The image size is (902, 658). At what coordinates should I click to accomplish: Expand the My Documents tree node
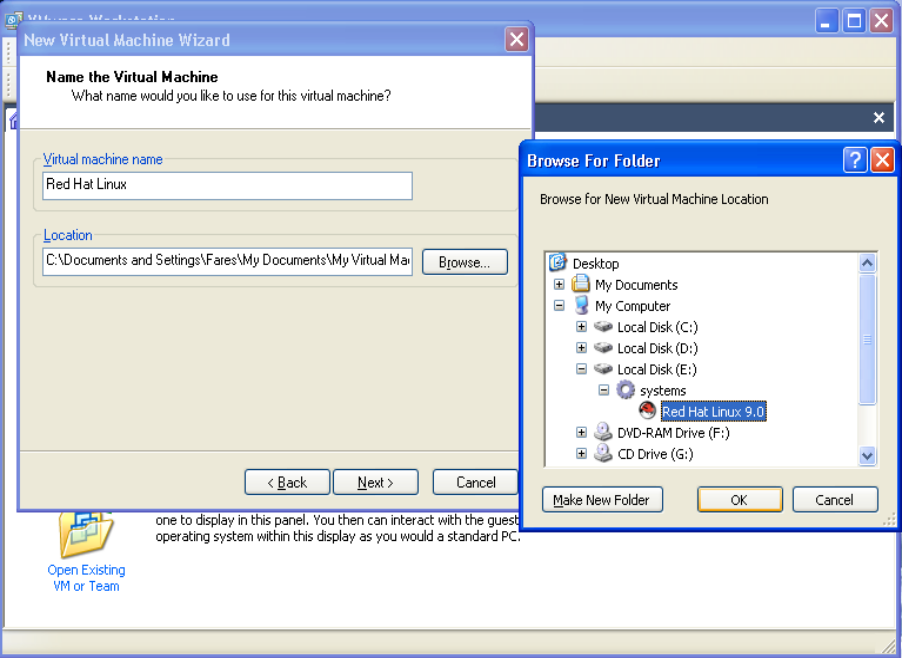pos(559,284)
